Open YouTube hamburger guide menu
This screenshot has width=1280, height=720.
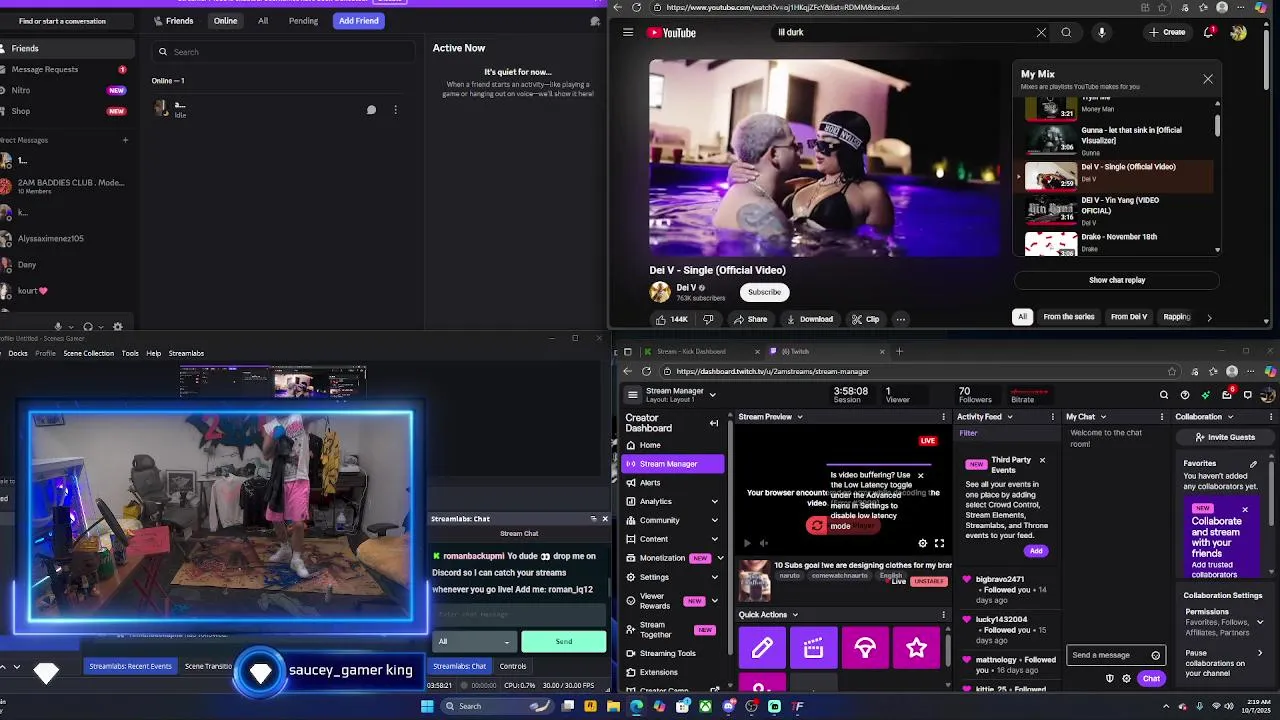pyautogui.click(x=628, y=32)
